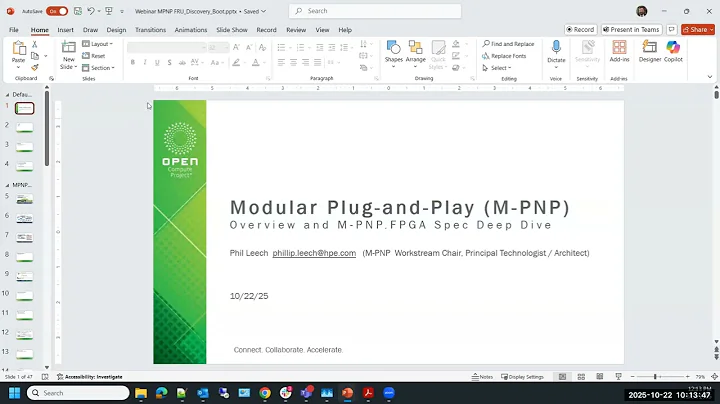
Task: Open the Layout dropdown
Action: coord(97,44)
